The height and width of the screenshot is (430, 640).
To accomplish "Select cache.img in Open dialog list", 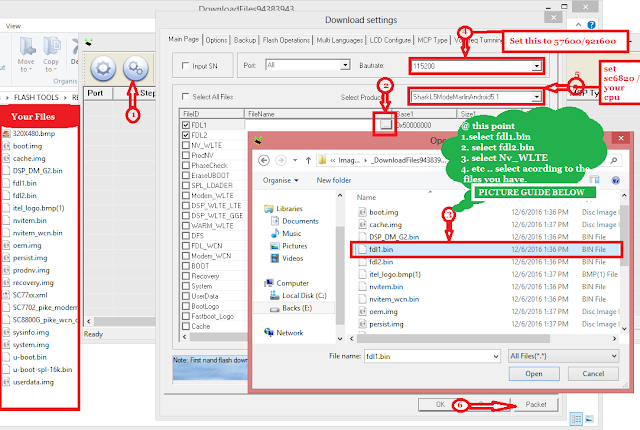I will 380,225.
